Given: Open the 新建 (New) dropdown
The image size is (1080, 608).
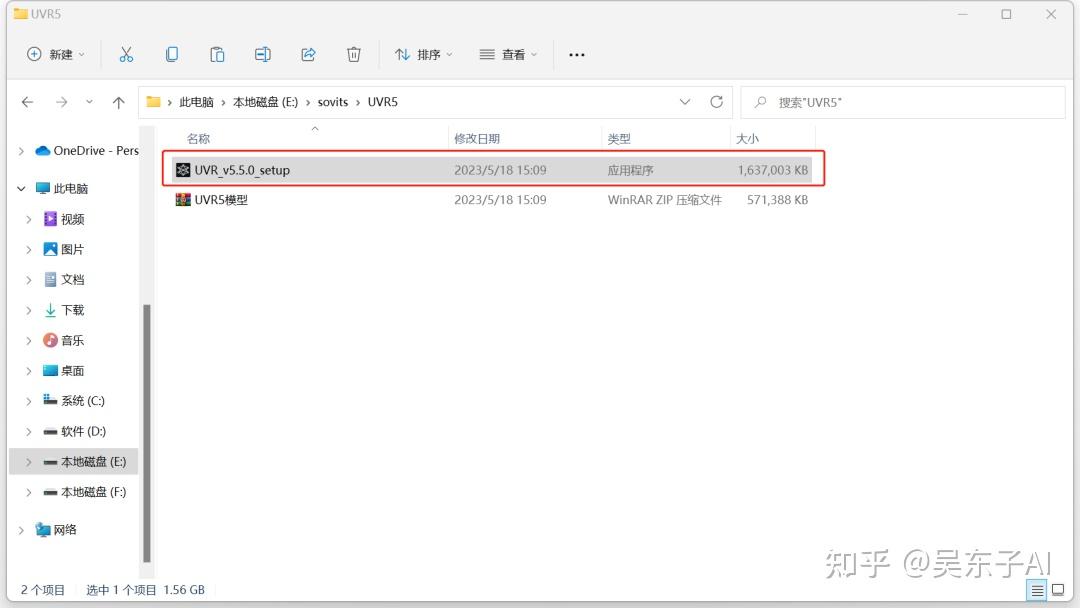Looking at the screenshot, I should (56, 54).
